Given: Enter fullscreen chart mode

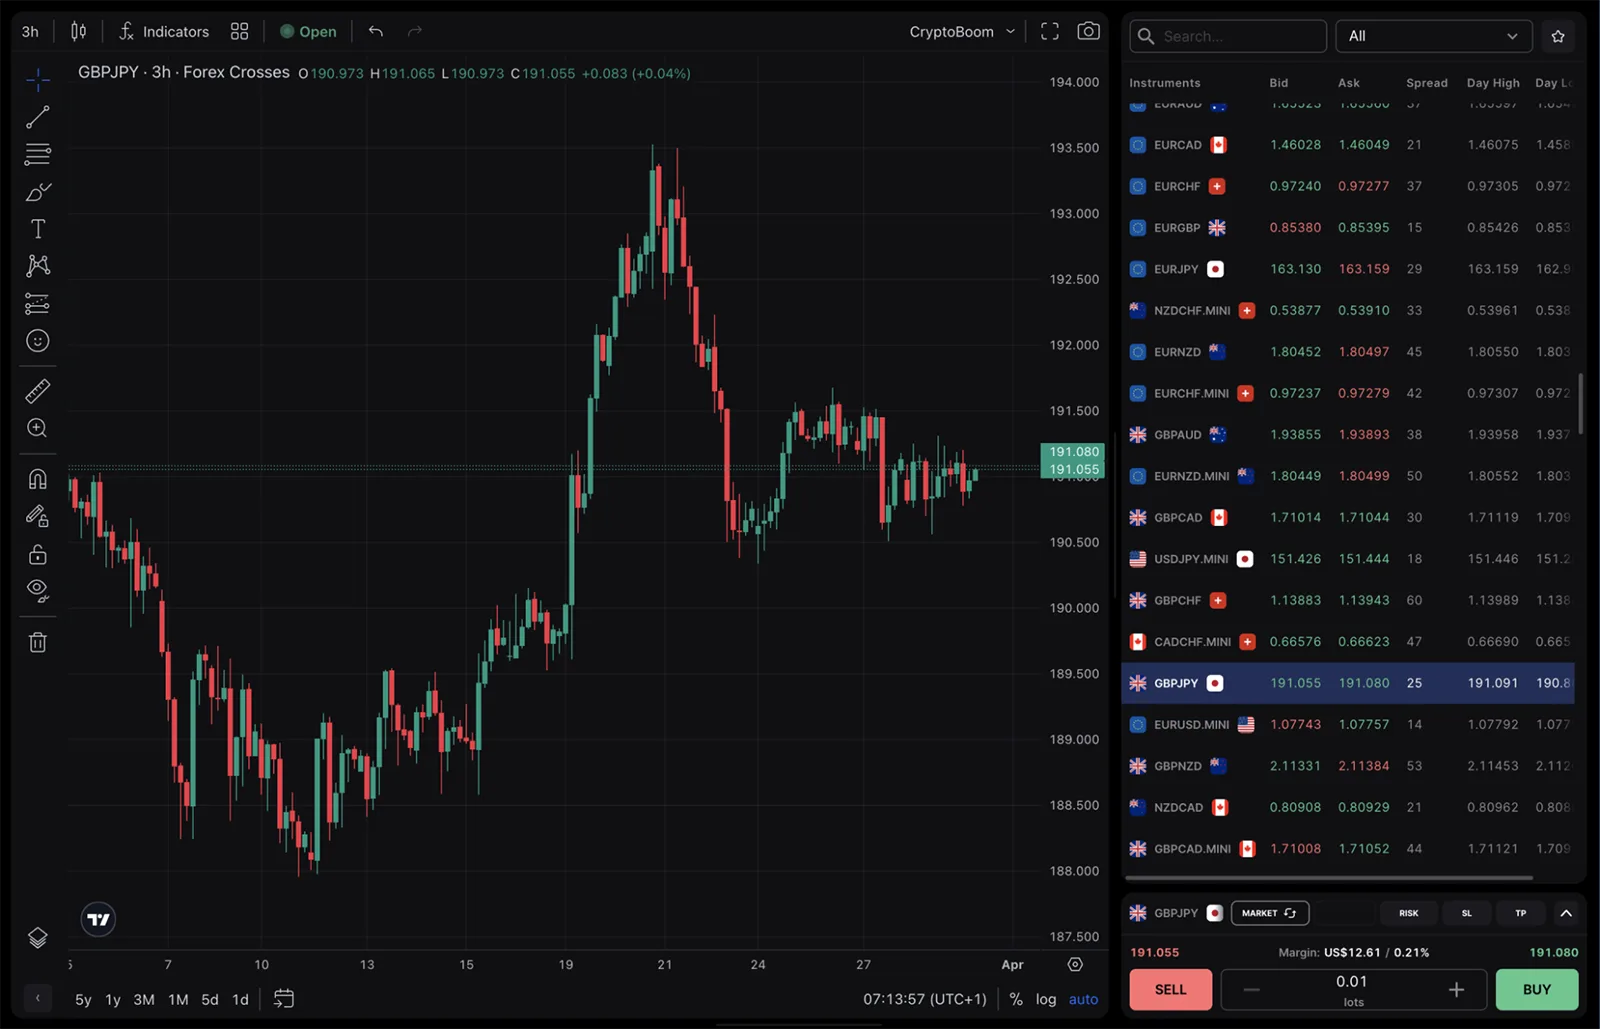Looking at the screenshot, I should (x=1049, y=31).
